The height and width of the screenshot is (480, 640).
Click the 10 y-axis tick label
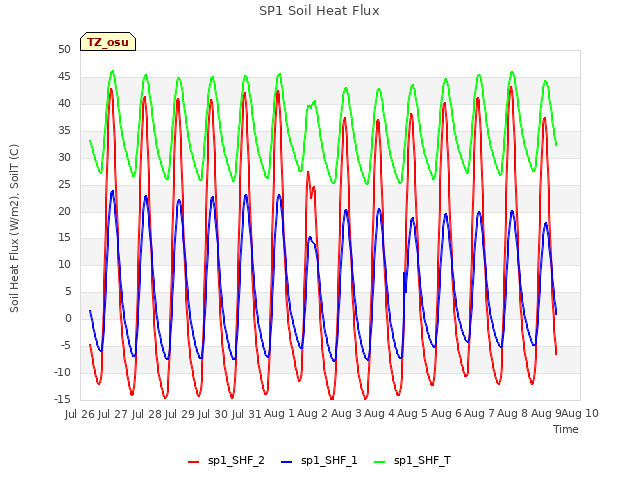coord(64,265)
